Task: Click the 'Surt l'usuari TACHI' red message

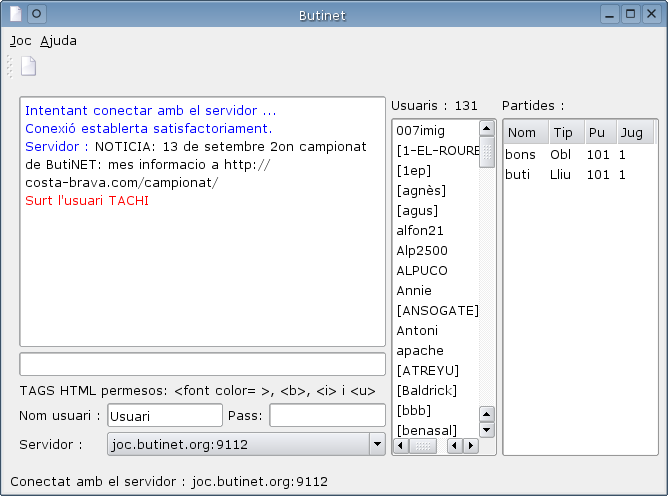Action: [x=87, y=200]
